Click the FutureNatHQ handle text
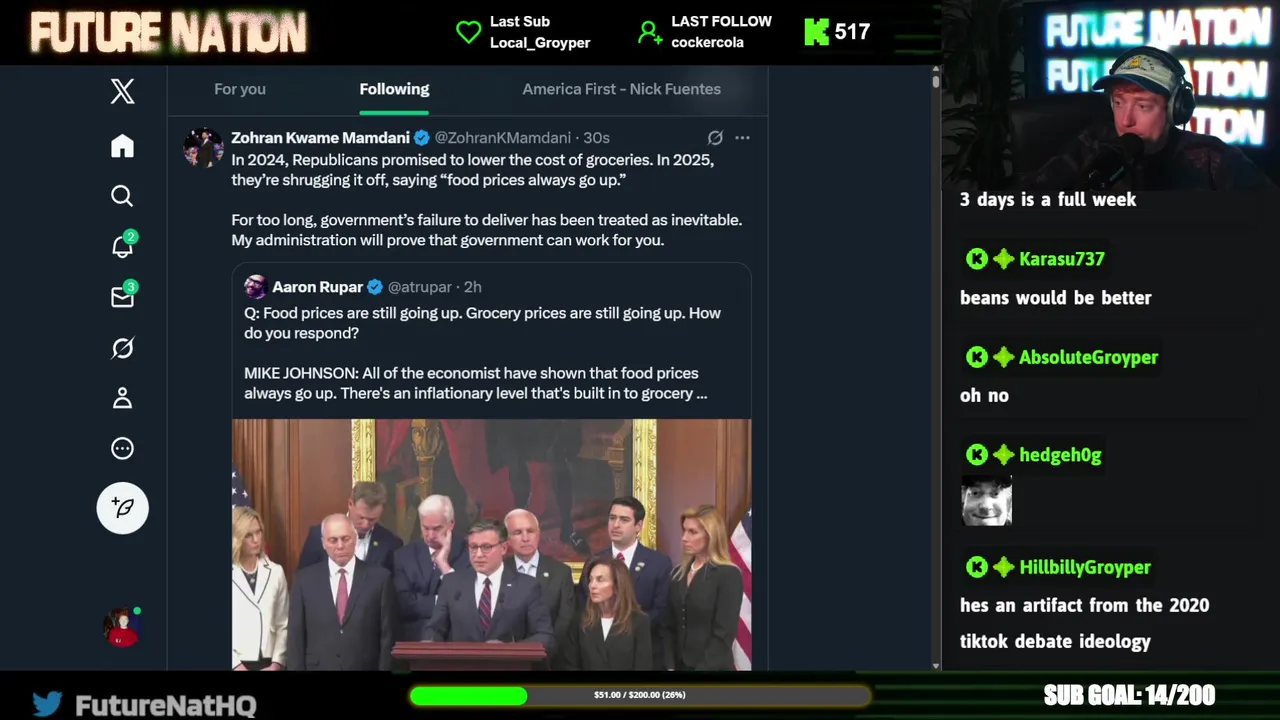This screenshot has height=720, width=1280. click(x=166, y=705)
